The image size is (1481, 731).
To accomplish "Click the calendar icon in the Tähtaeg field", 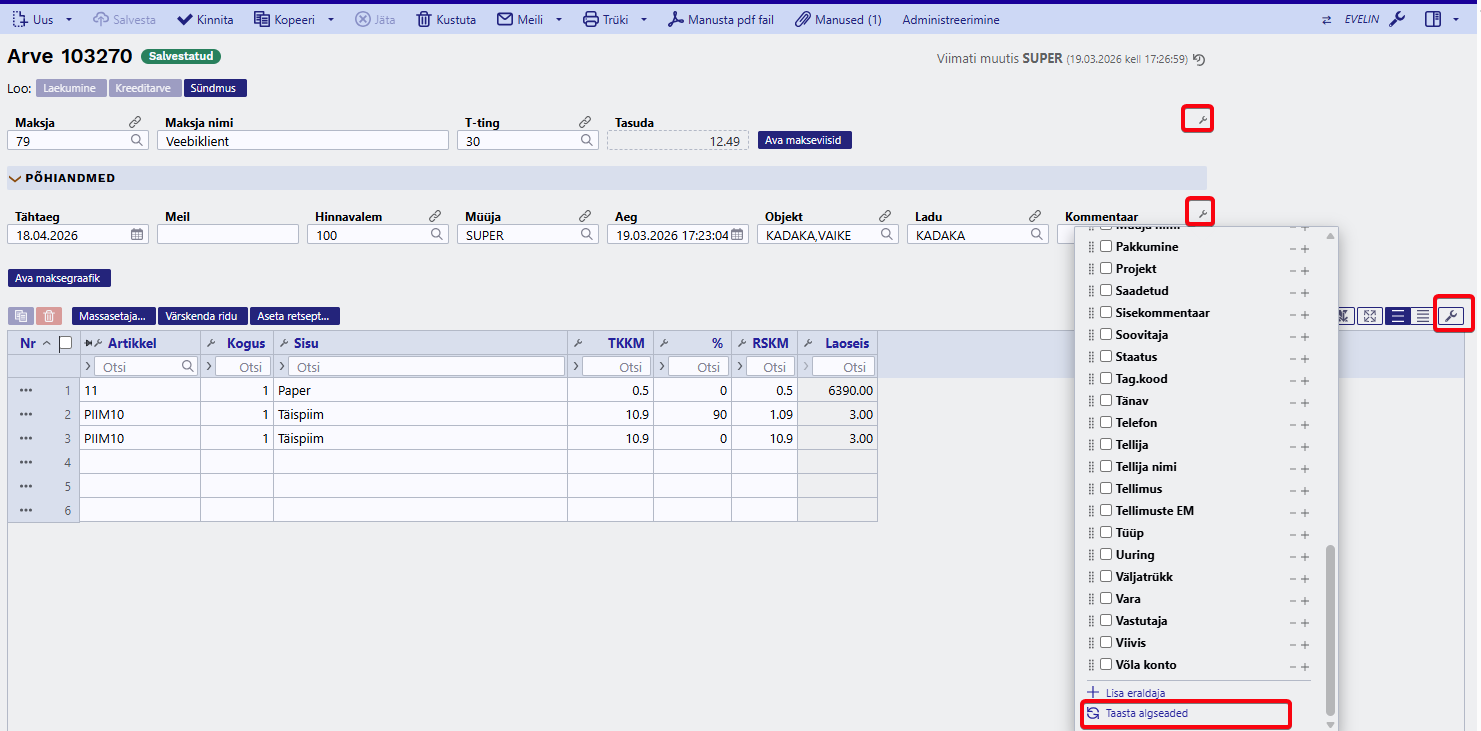I will click(x=138, y=235).
